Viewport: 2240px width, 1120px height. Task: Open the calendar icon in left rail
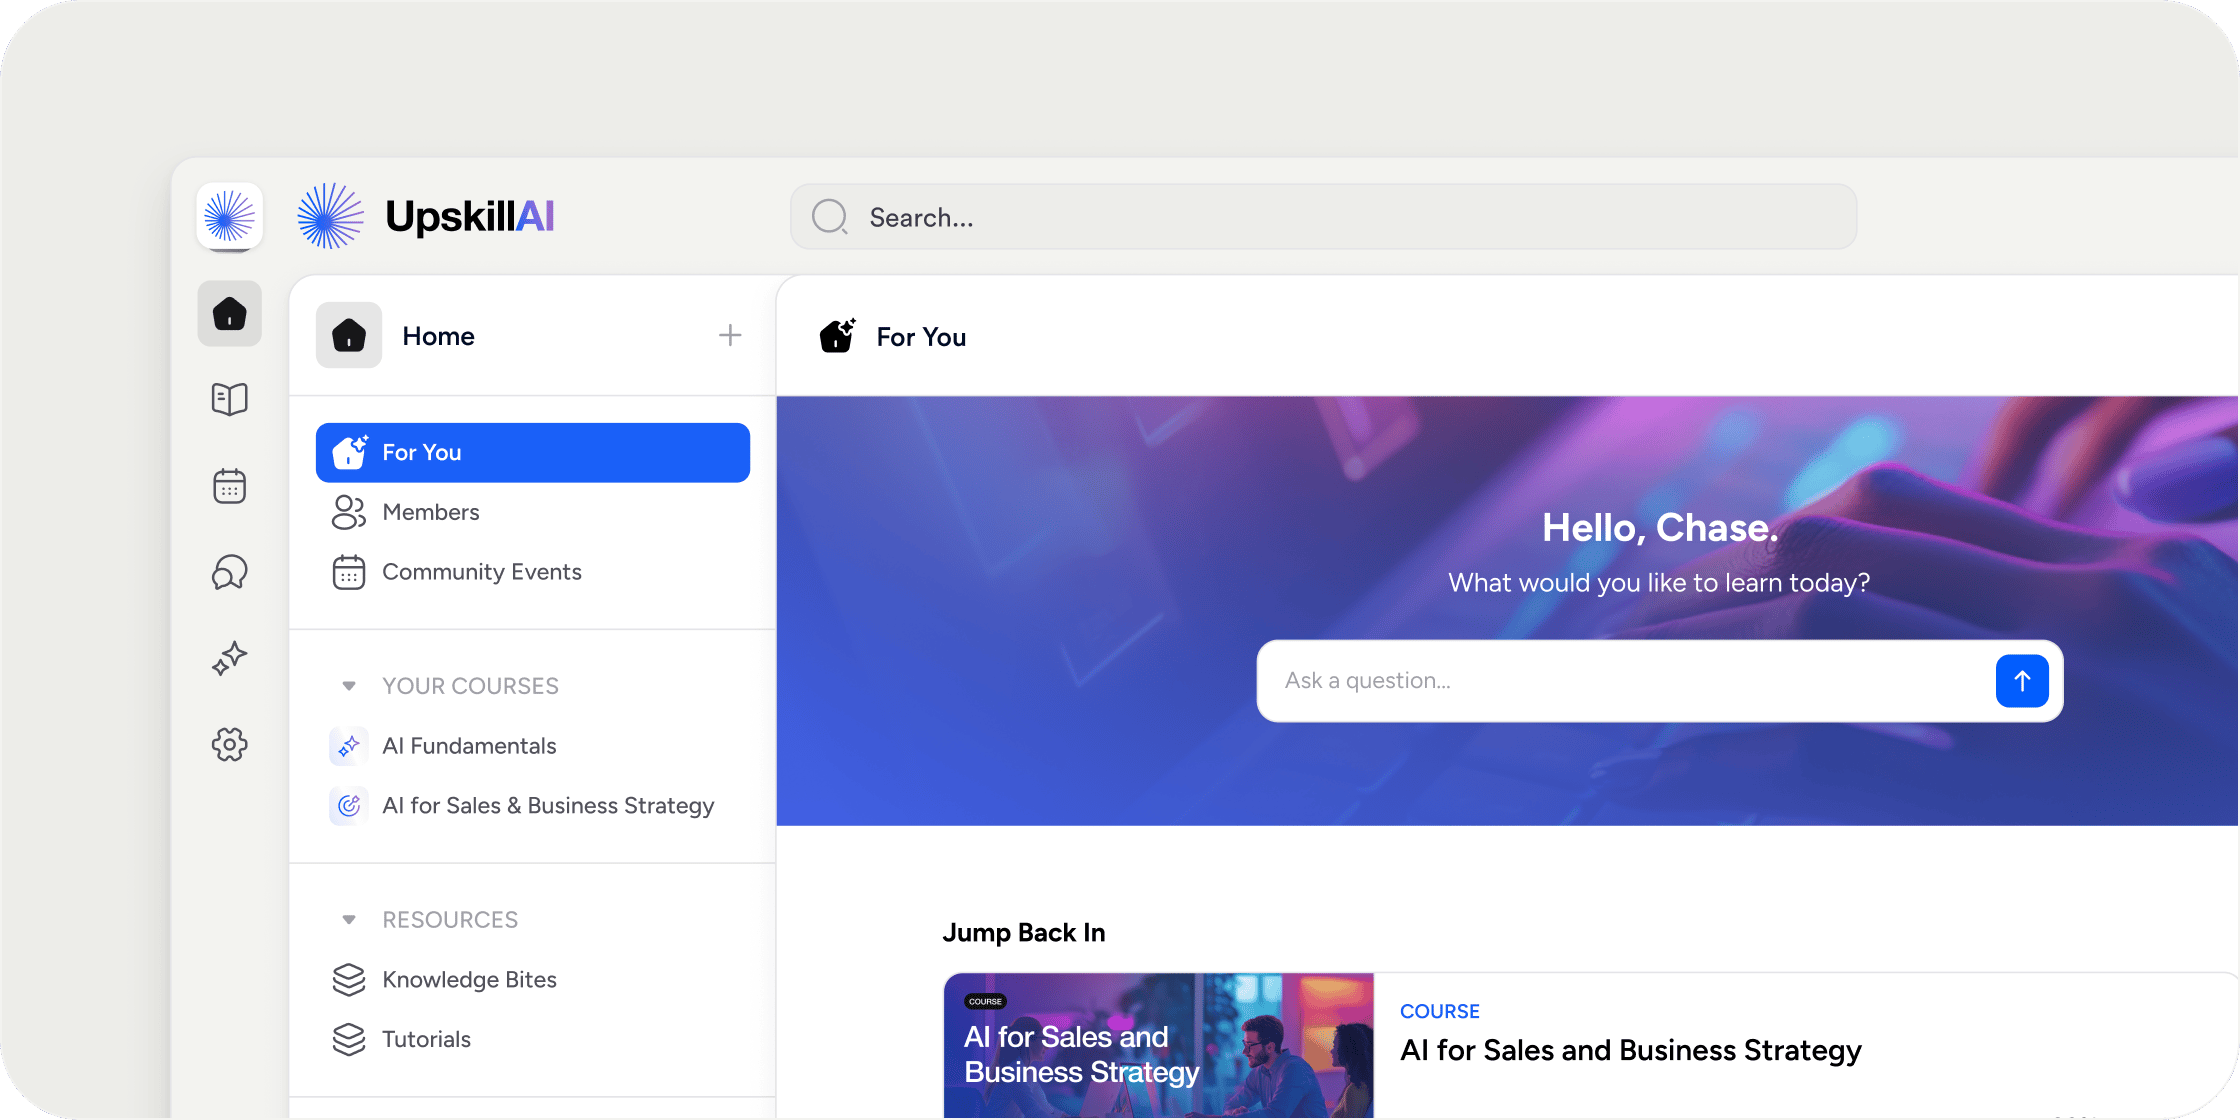230,486
